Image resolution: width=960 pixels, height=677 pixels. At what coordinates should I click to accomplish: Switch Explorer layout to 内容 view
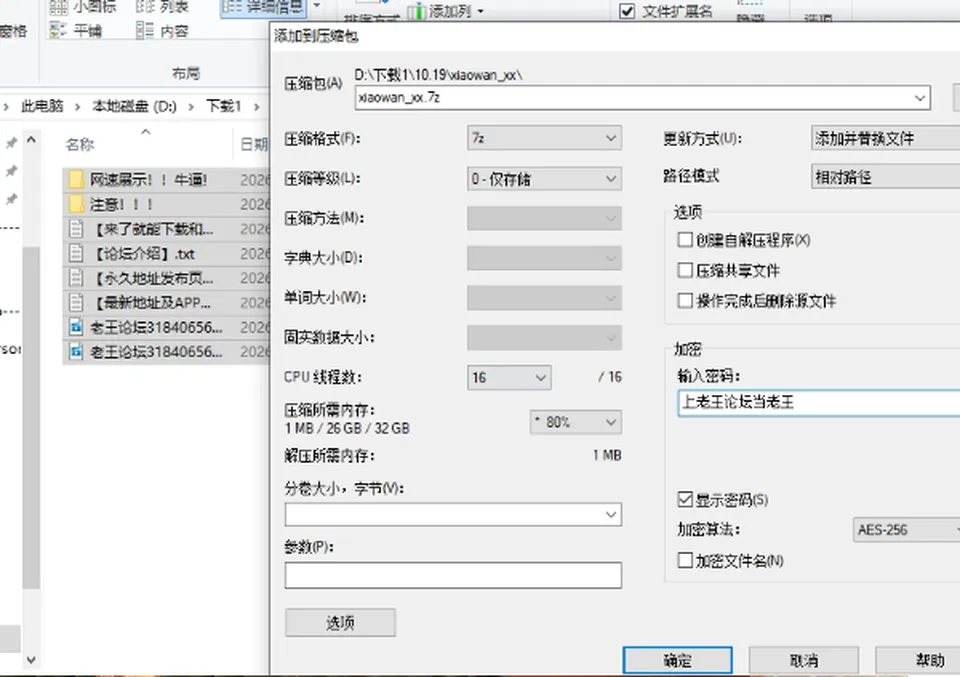162,31
